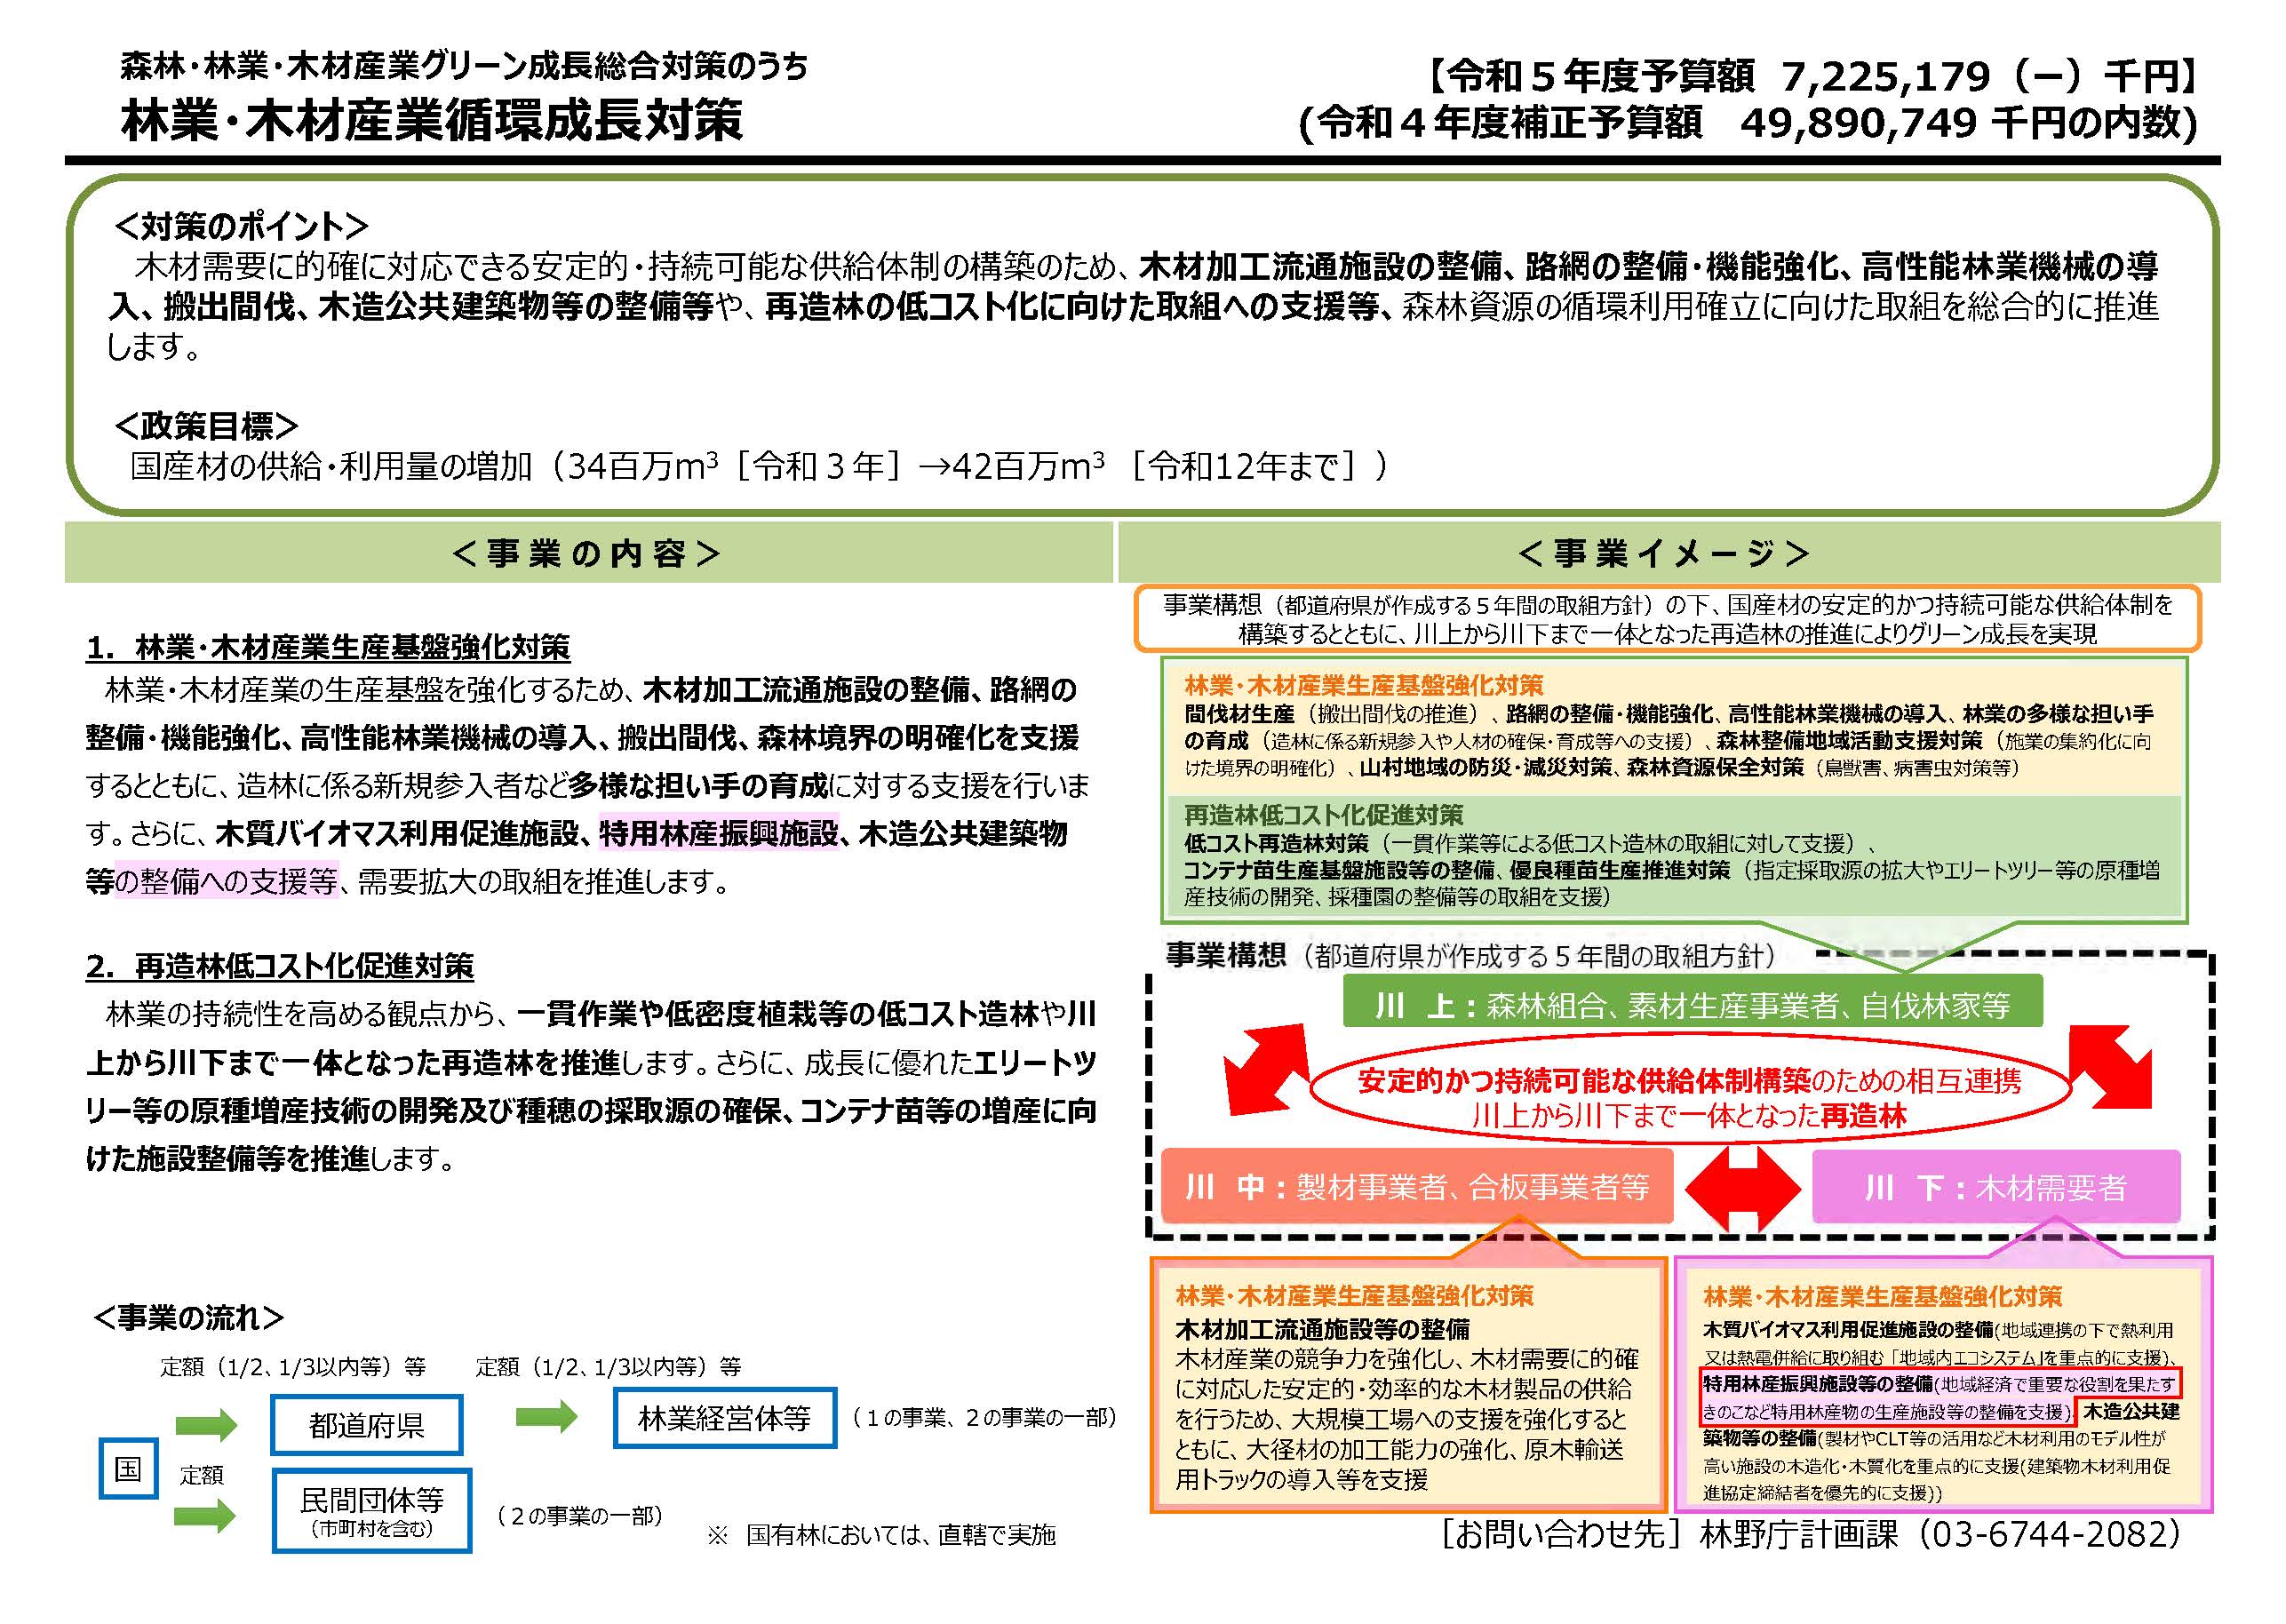Screen dimensions: 2286x1624
Task: Click the supplementary budget 49,890,749 千円の内数
Action: pos(1967,123)
